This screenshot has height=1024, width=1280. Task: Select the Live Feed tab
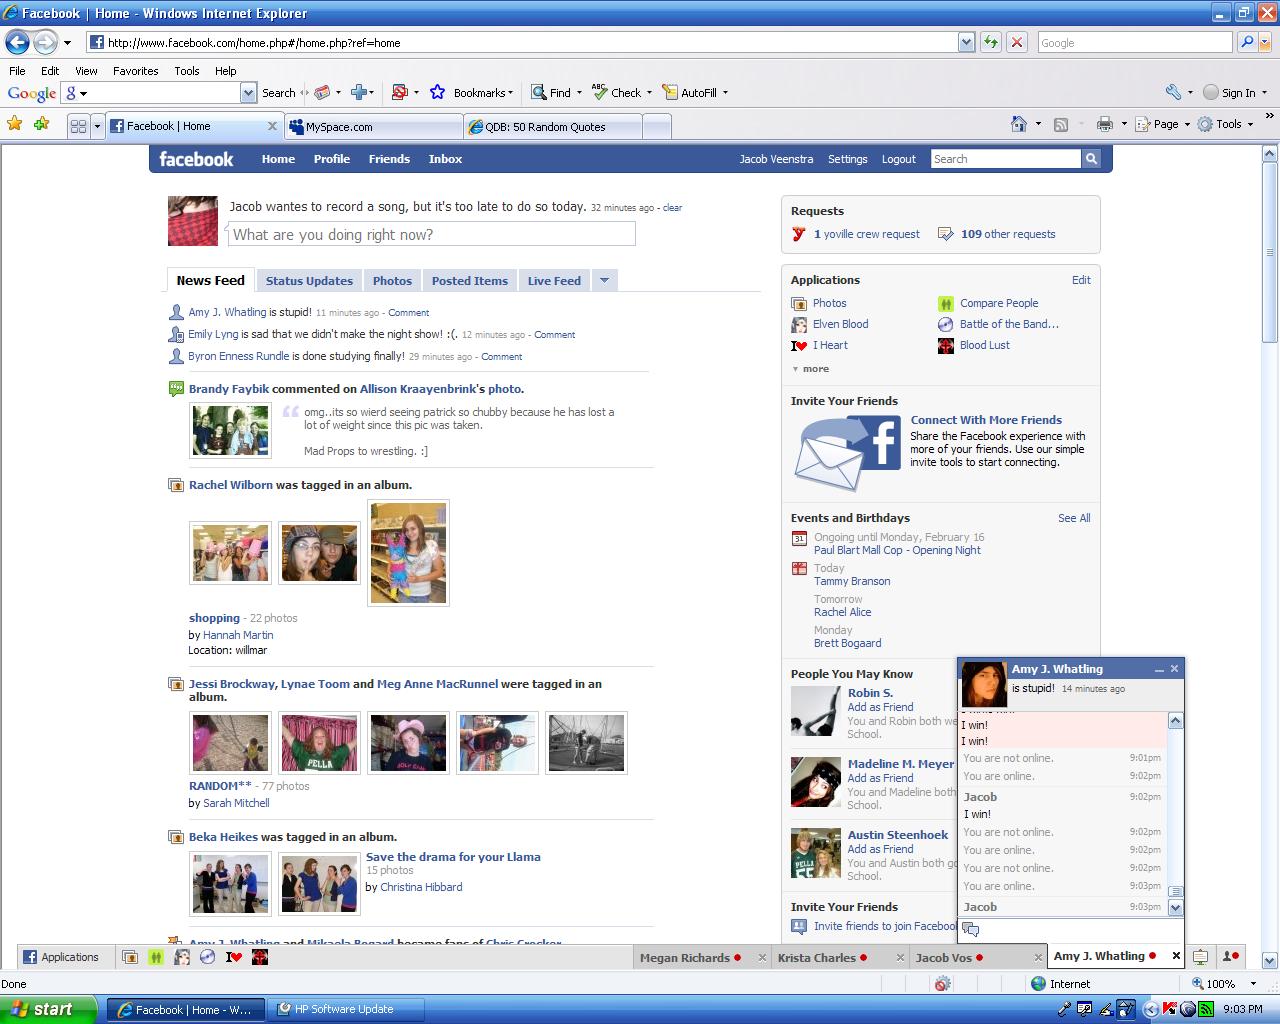coord(554,281)
